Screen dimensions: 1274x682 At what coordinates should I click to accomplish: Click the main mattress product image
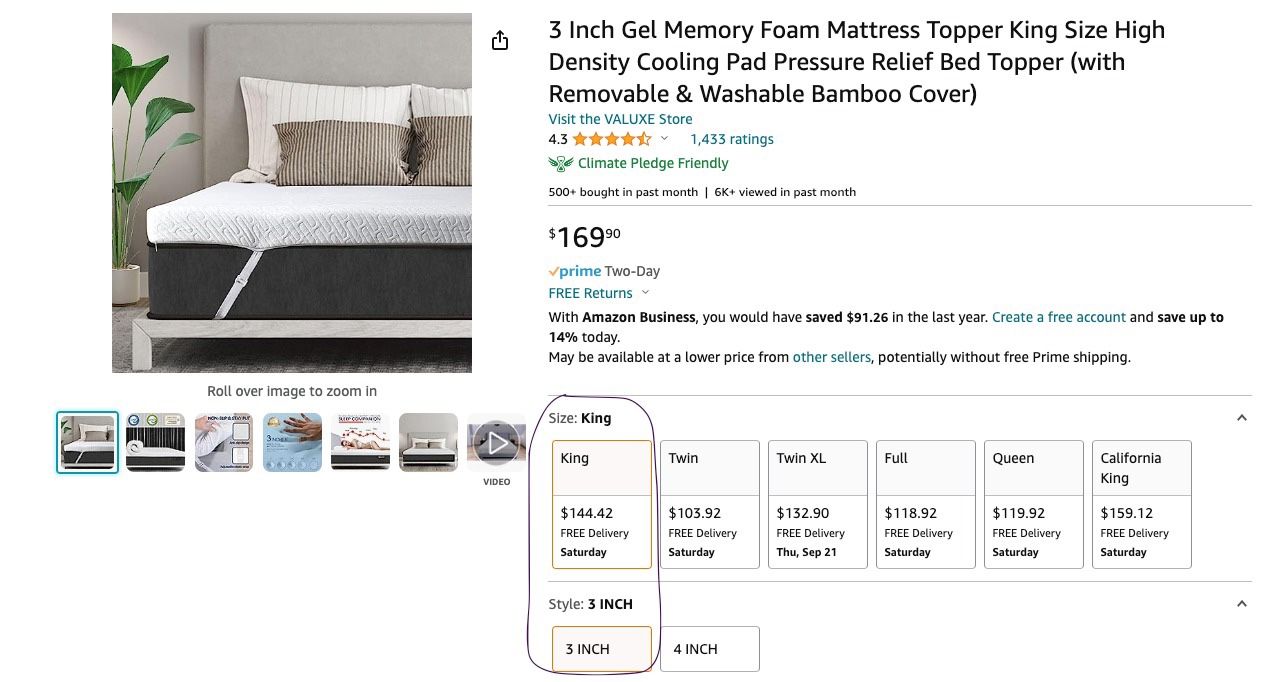pos(291,192)
